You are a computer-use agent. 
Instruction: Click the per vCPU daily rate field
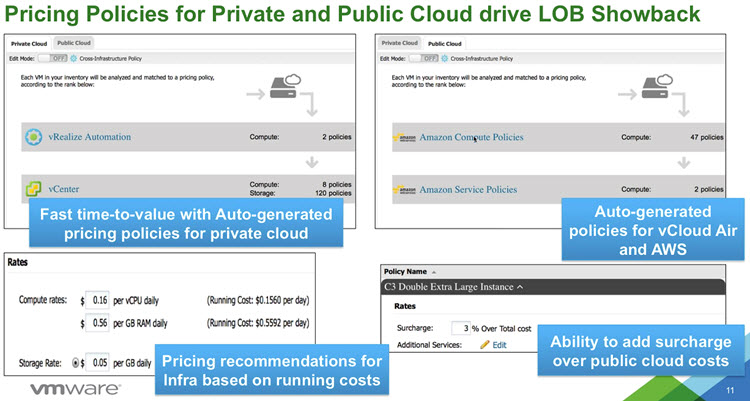click(x=97, y=301)
